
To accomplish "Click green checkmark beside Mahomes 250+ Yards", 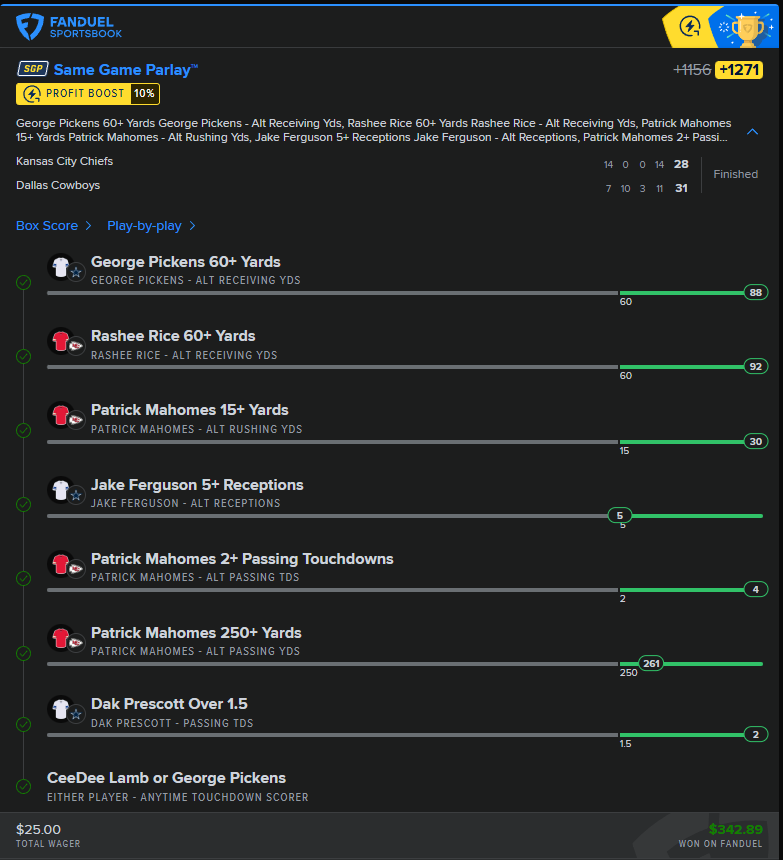I will point(23,653).
